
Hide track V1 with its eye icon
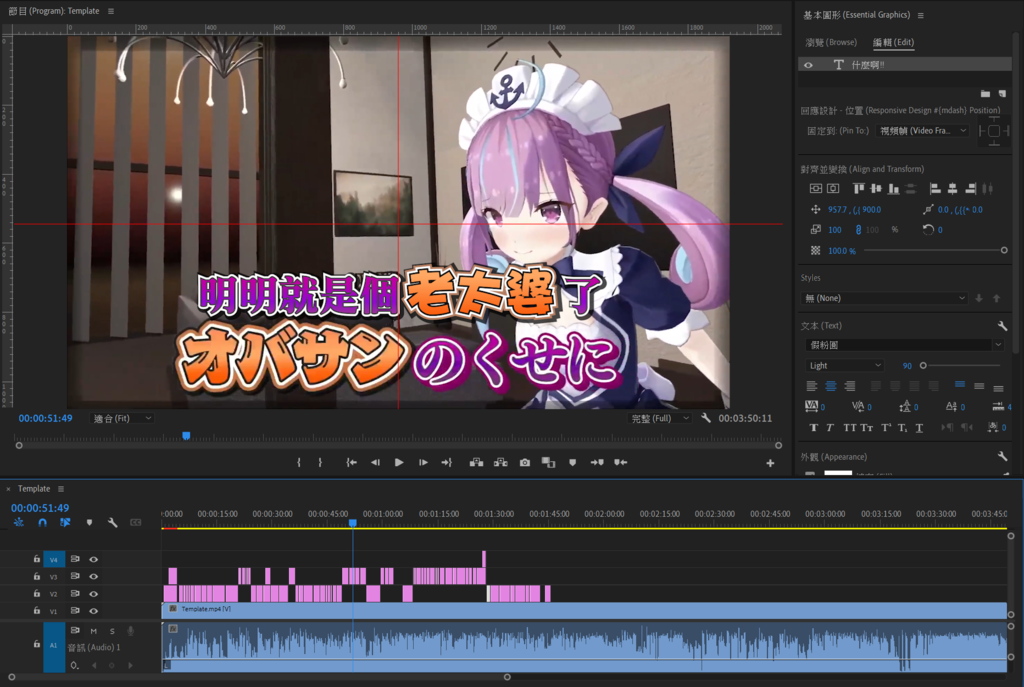coord(93,611)
